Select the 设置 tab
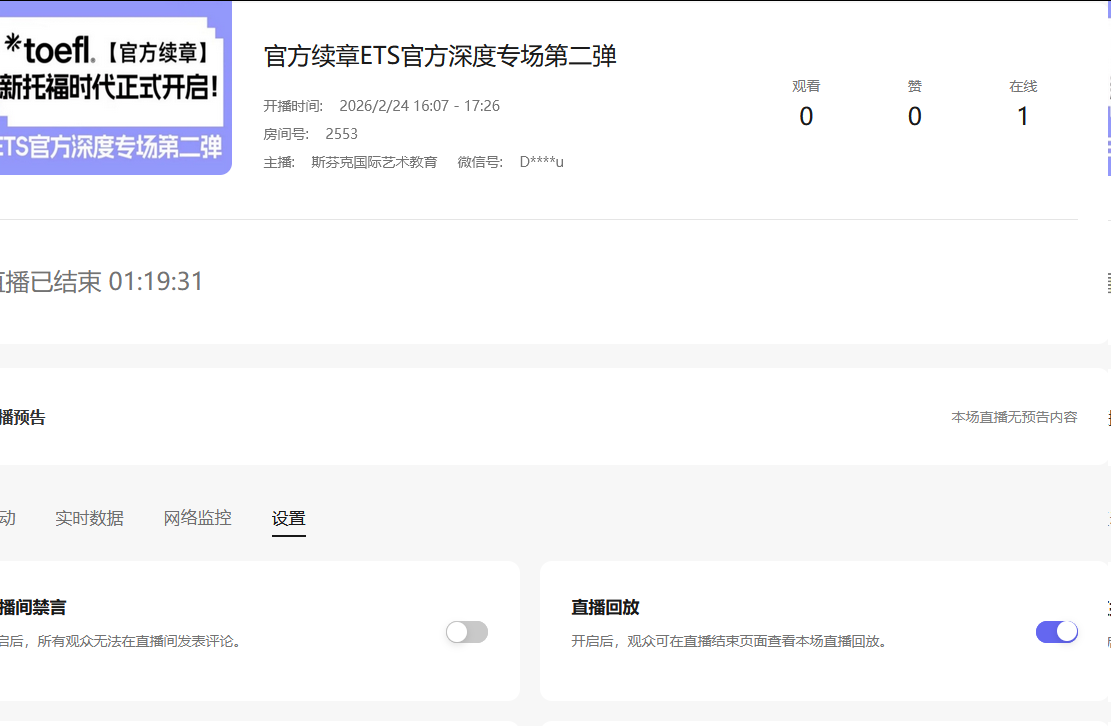Image resolution: width=1111 pixels, height=726 pixels. click(x=288, y=518)
